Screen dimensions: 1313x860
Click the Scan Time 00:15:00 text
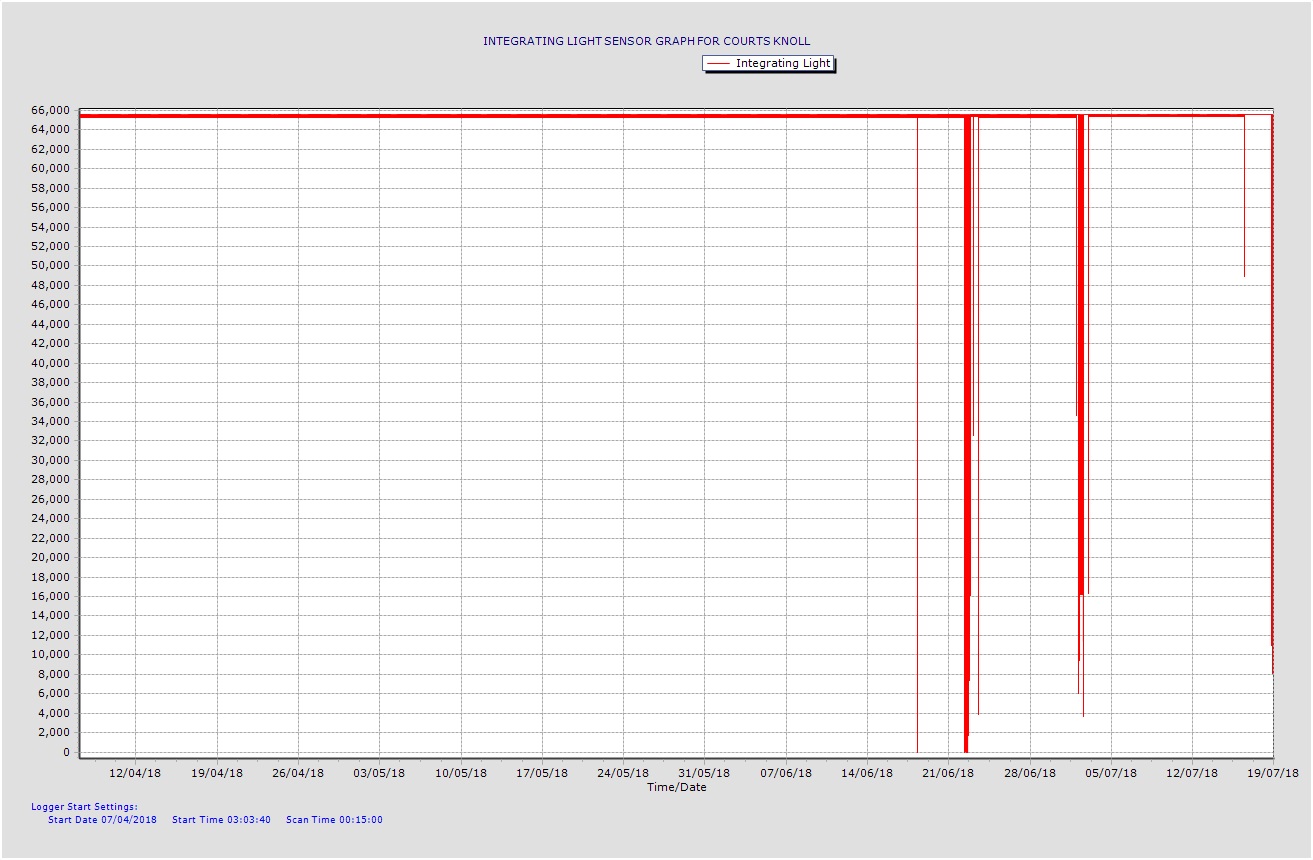point(334,820)
